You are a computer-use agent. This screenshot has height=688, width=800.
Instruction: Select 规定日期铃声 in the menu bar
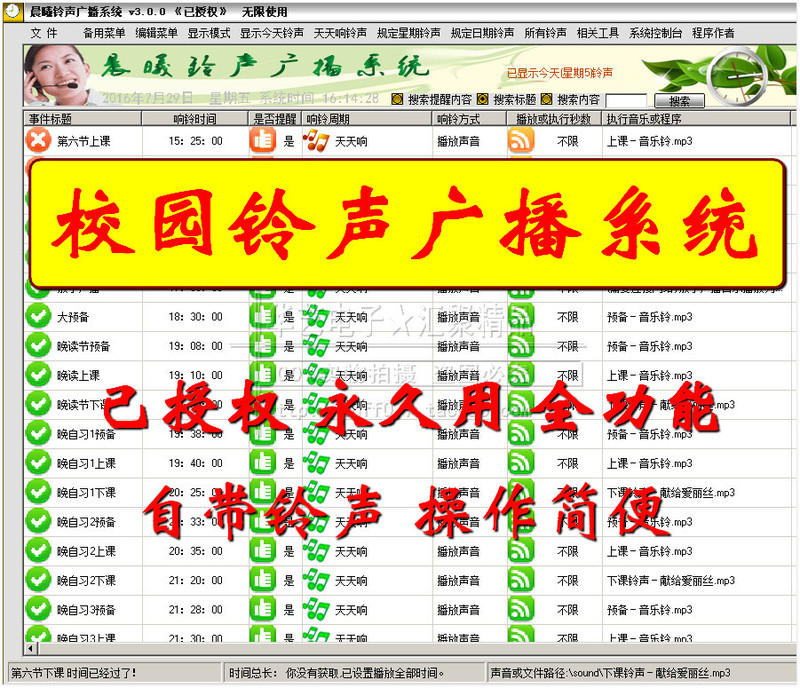point(482,33)
